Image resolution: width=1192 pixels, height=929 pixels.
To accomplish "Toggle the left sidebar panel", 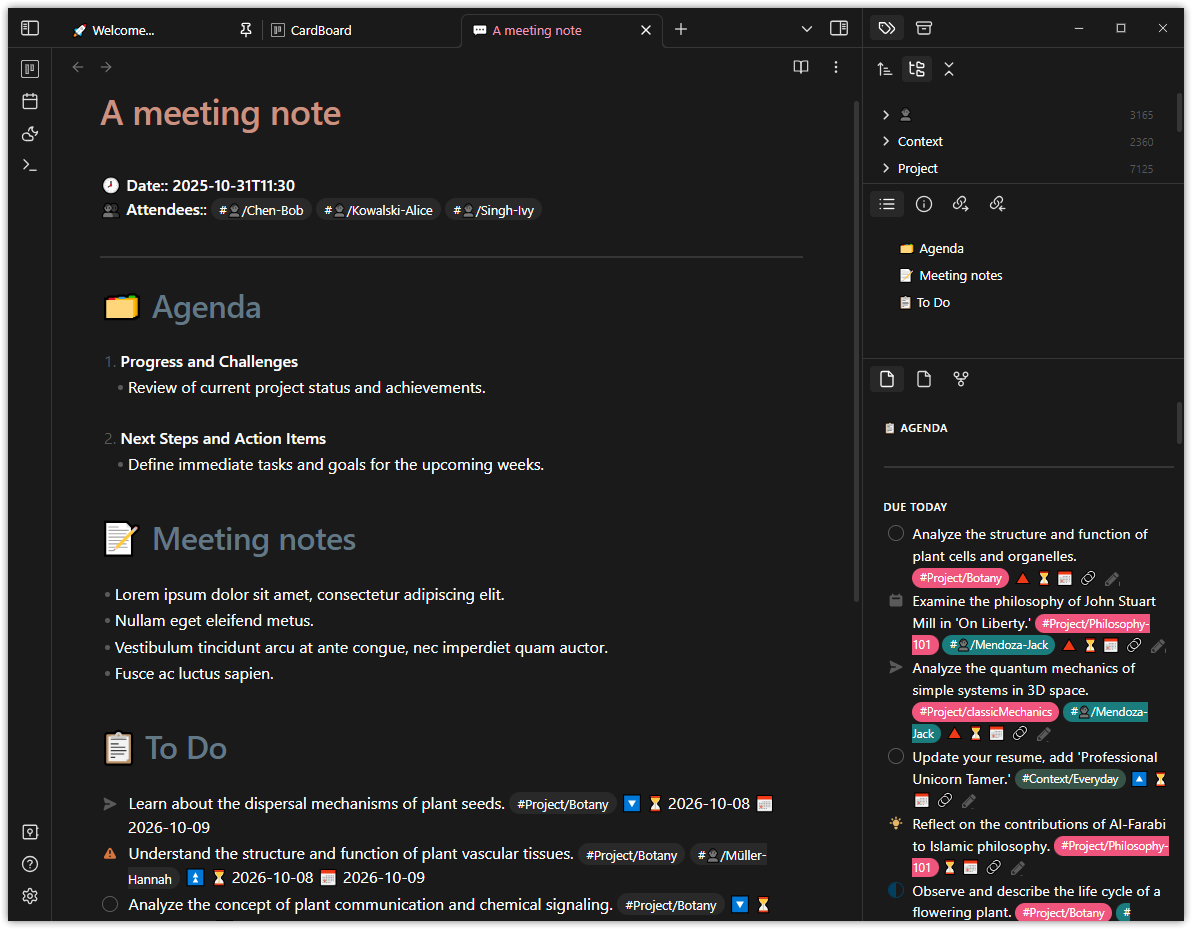I will (x=30, y=29).
